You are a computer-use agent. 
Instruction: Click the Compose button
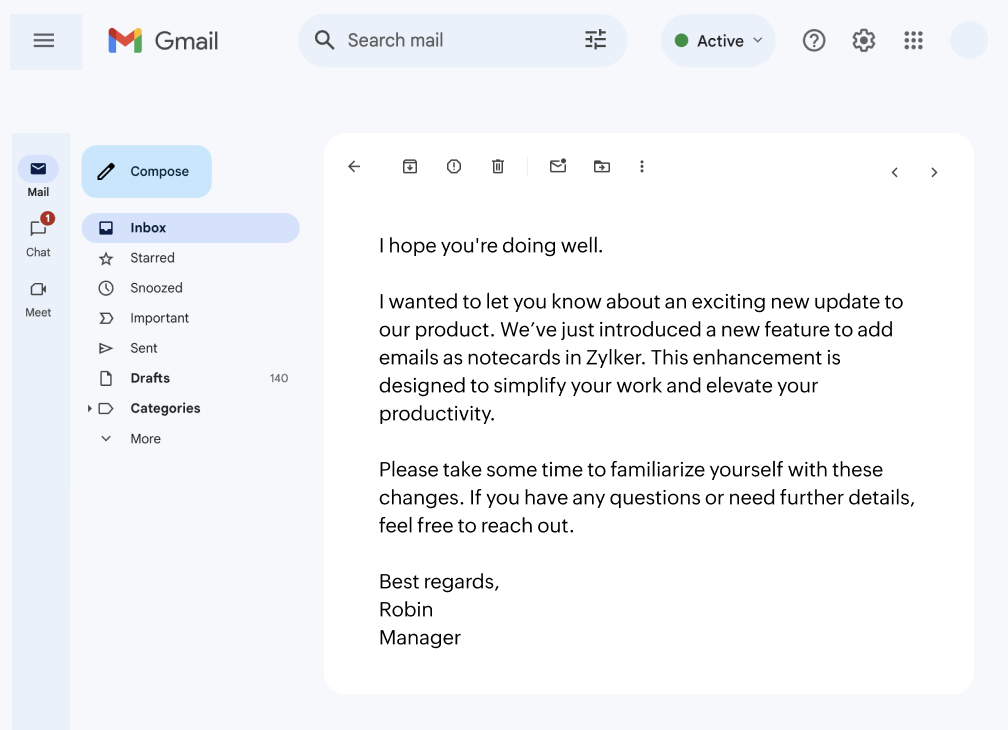147,172
